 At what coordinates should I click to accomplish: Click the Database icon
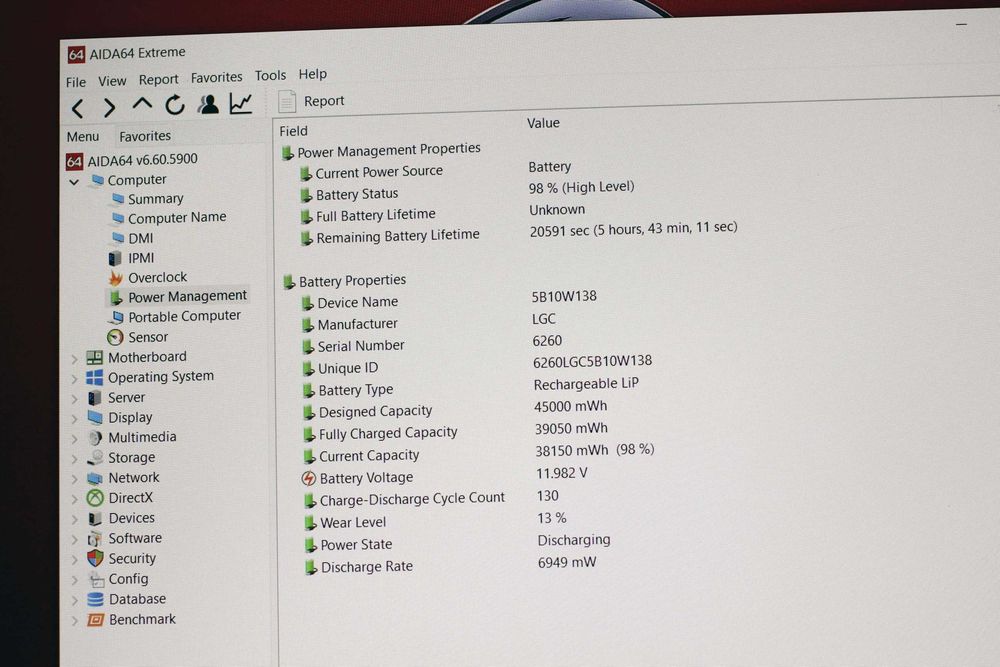coord(96,599)
